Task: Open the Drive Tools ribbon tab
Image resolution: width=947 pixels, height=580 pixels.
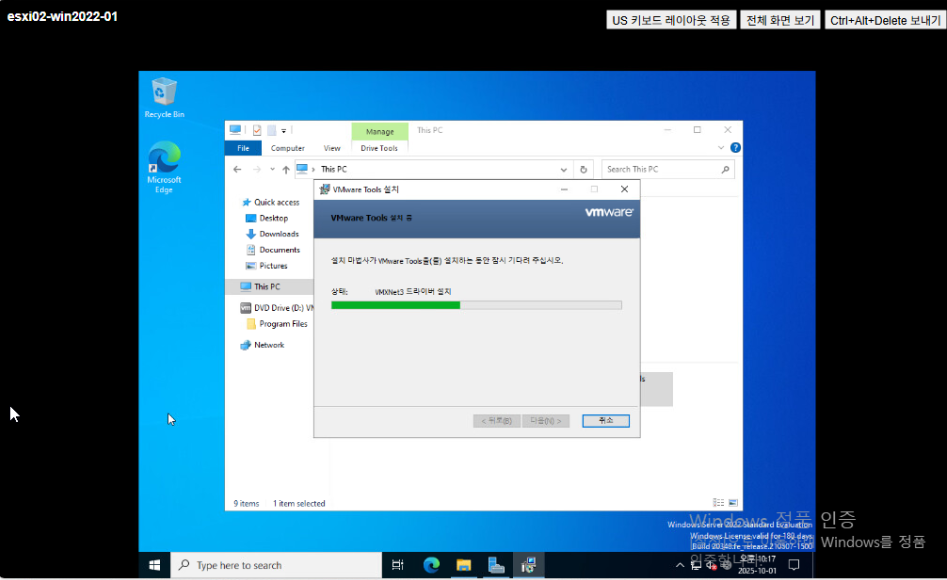Action: coord(379,148)
